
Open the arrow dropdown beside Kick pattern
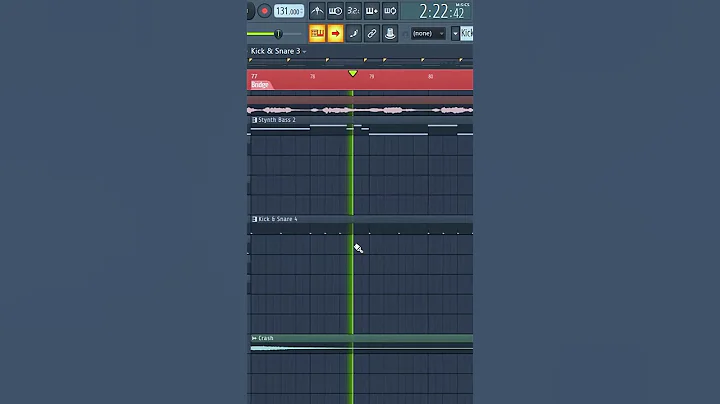pos(455,34)
